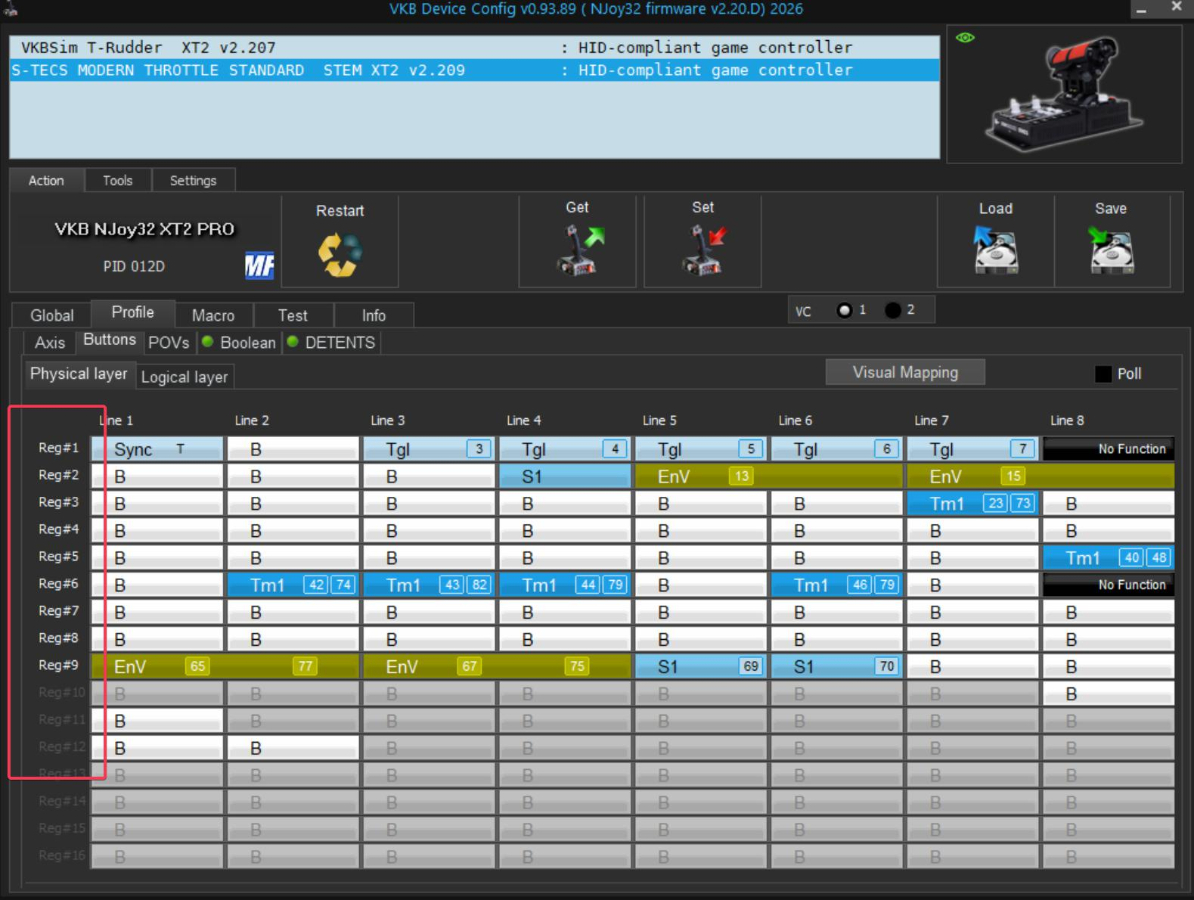Click Tgl cell numbered 4
The width and height of the screenshot is (1194, 900).
pos(565,449)
